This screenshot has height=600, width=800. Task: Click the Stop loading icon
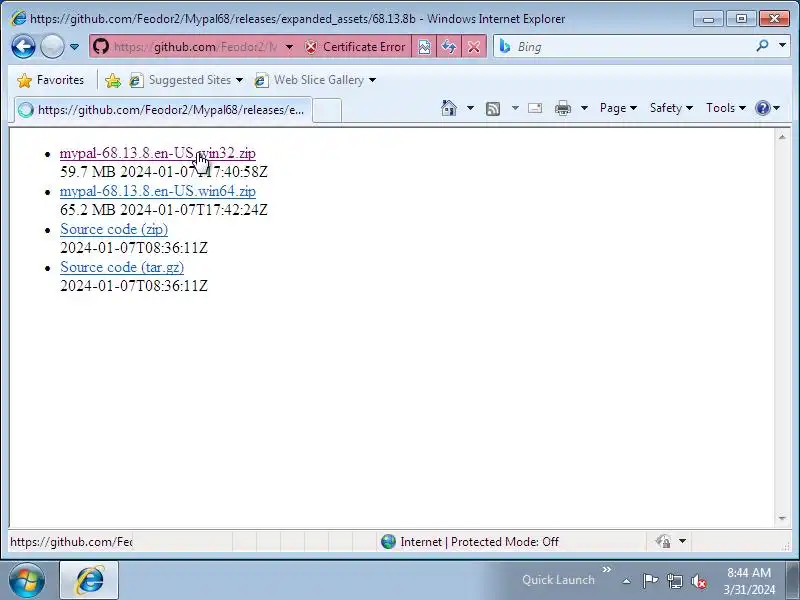click(x=474, y=47)
